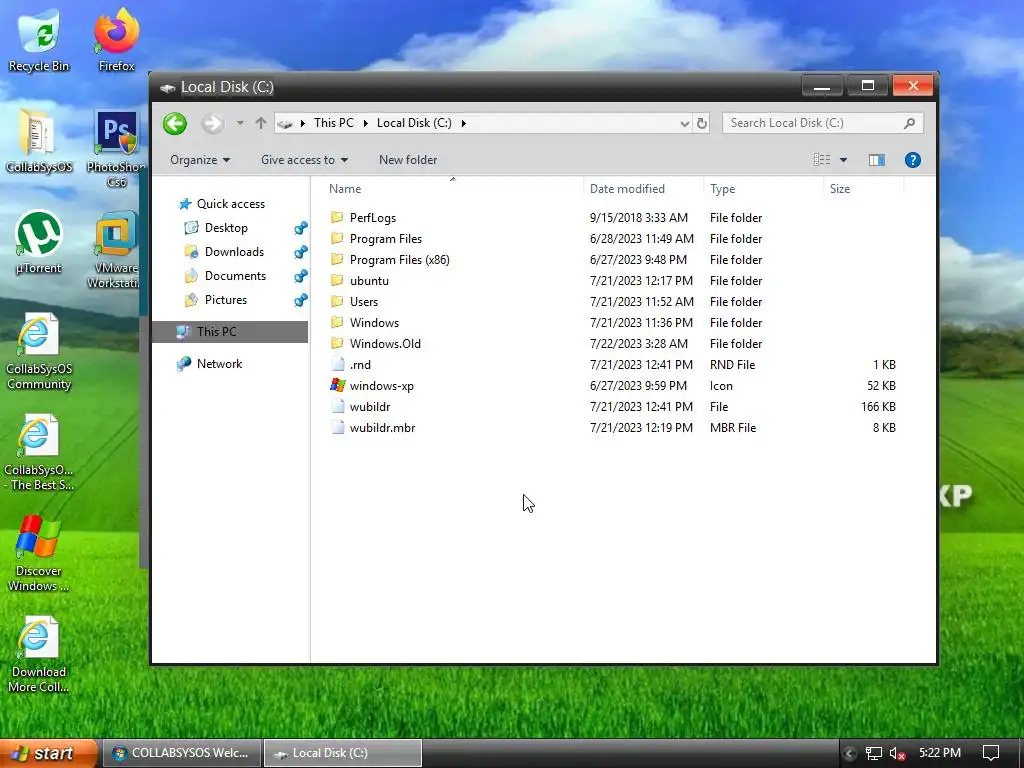Change the view layout icon
This screenshot has width=1024, height=768.
click(822, 160)
